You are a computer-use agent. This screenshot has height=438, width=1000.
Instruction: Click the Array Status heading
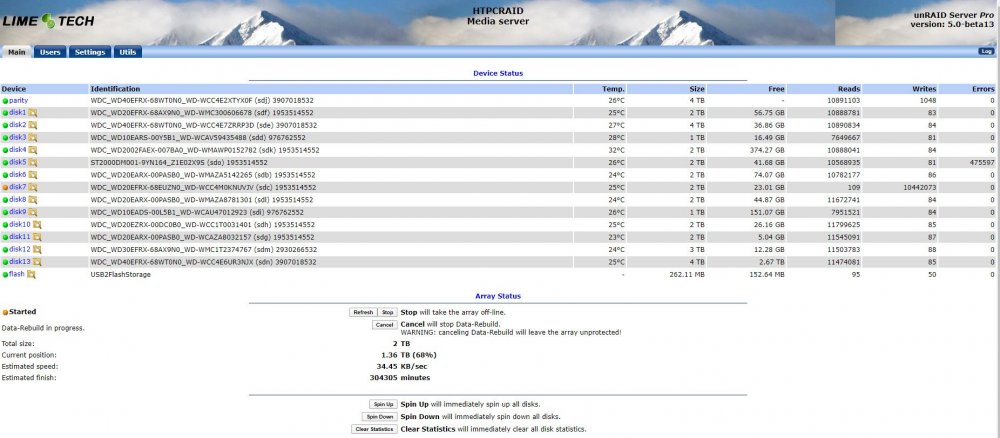[x=498, y=296]
